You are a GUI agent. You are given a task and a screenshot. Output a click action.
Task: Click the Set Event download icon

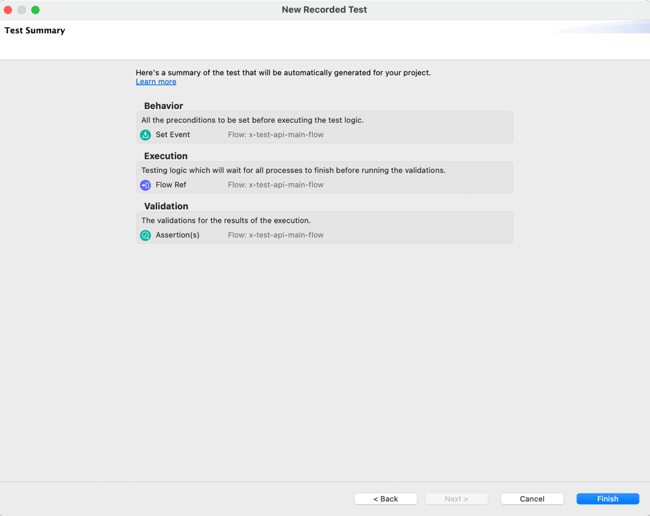(145, 135)
